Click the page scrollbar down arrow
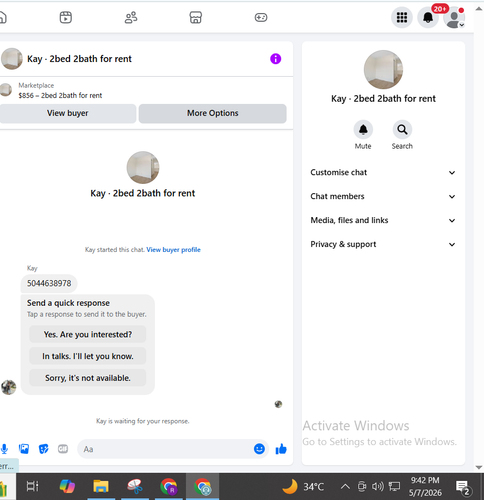This screenshot has height=500, width=484. pos(479,467)
